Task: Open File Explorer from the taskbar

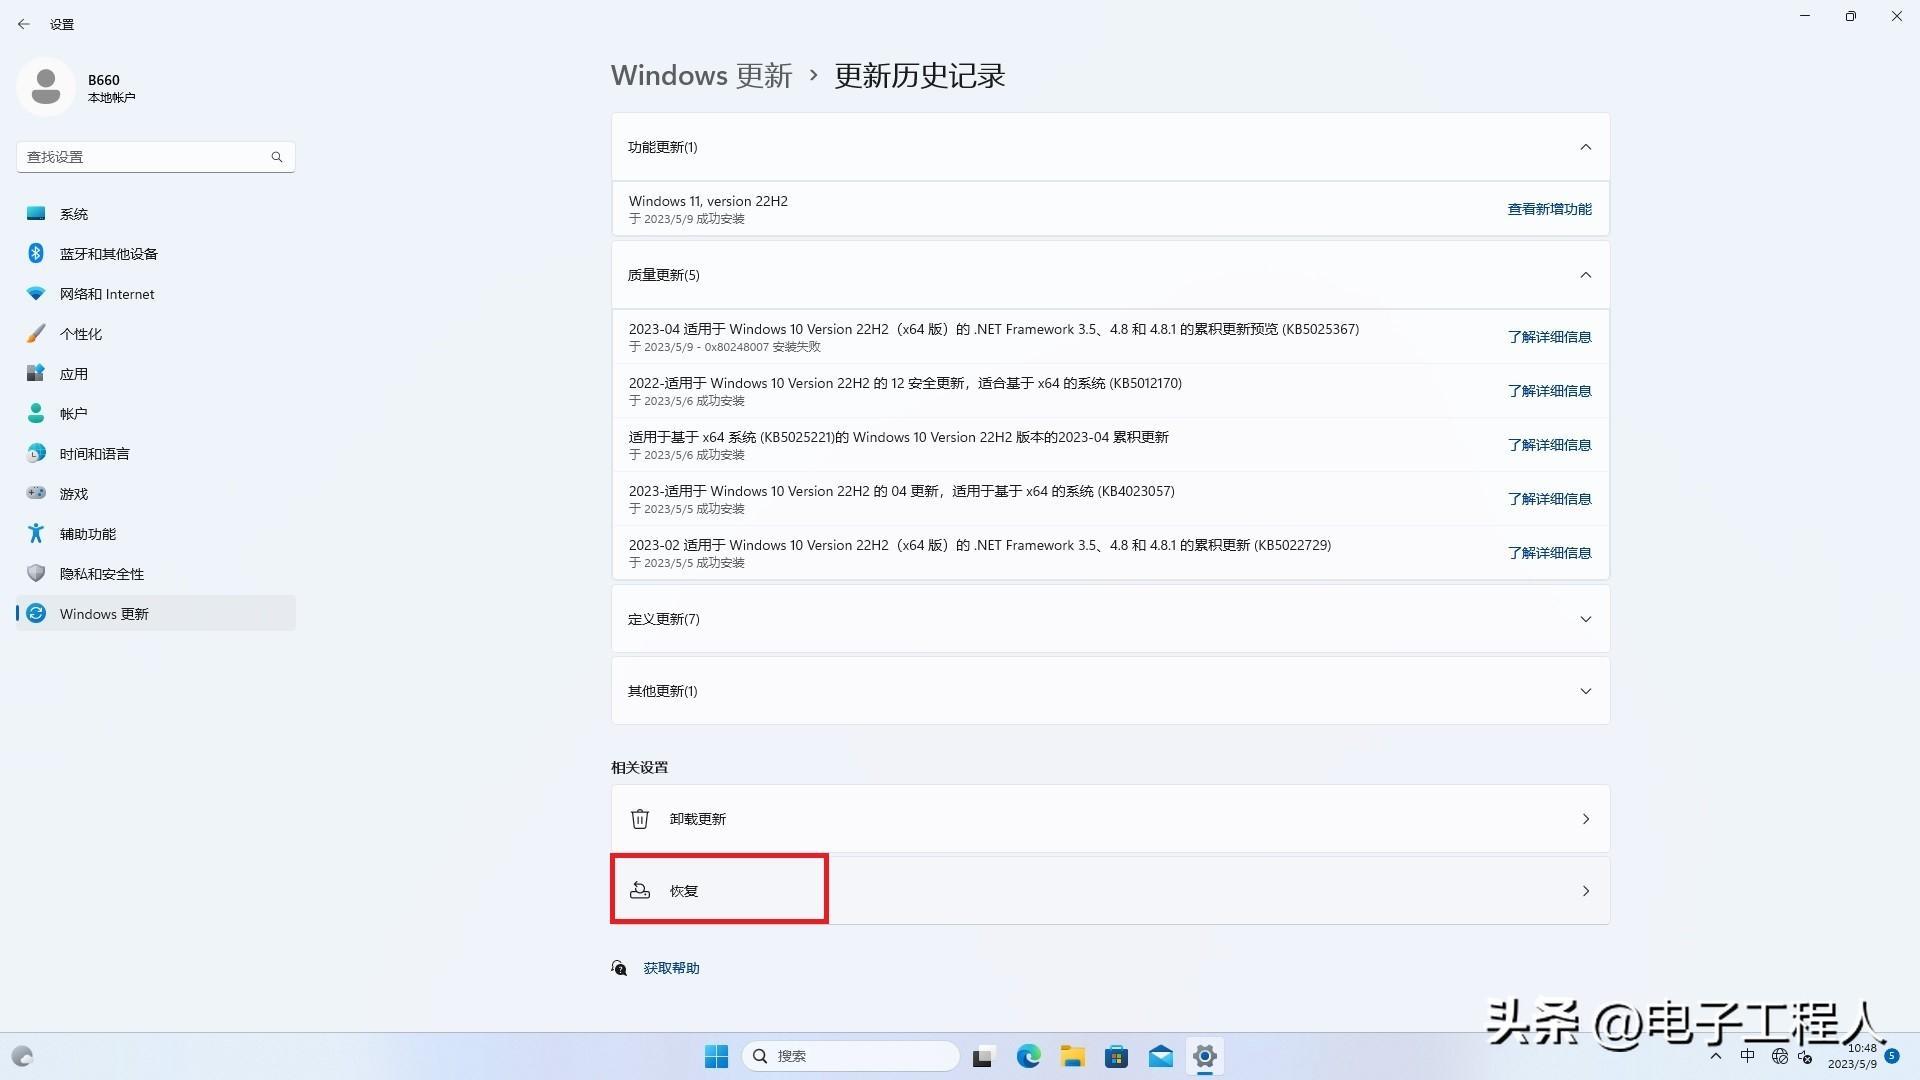Action: [x=1072, y=1056]
